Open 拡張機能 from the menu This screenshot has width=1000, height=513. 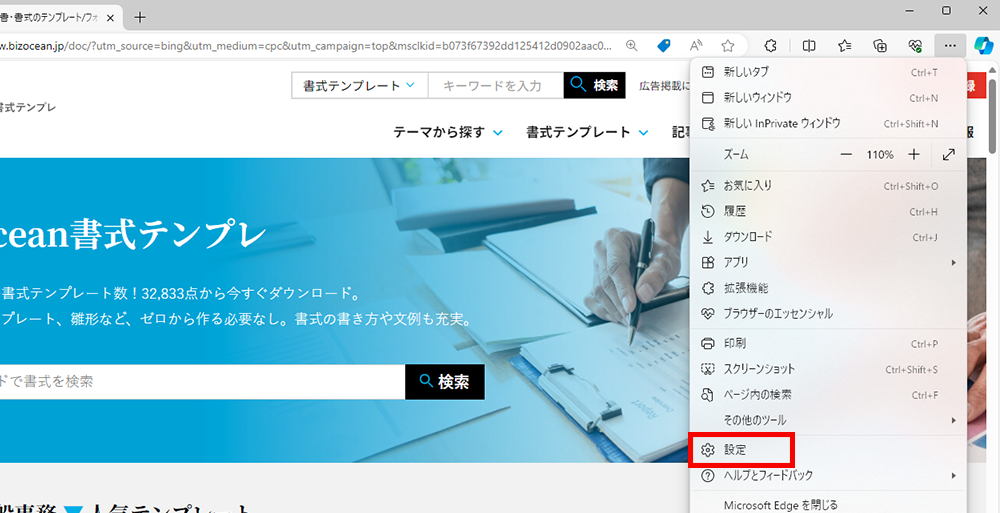click(828, 288)
